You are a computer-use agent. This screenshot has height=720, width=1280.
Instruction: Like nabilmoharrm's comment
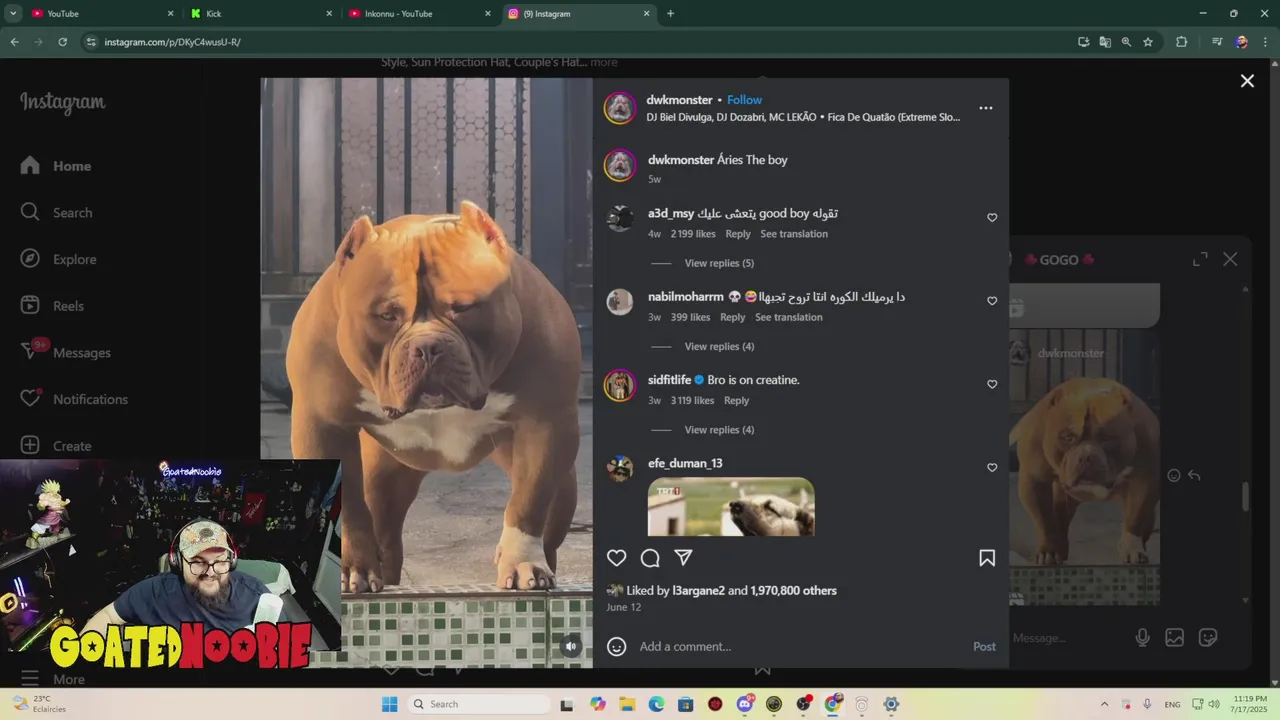pos(992,301)
